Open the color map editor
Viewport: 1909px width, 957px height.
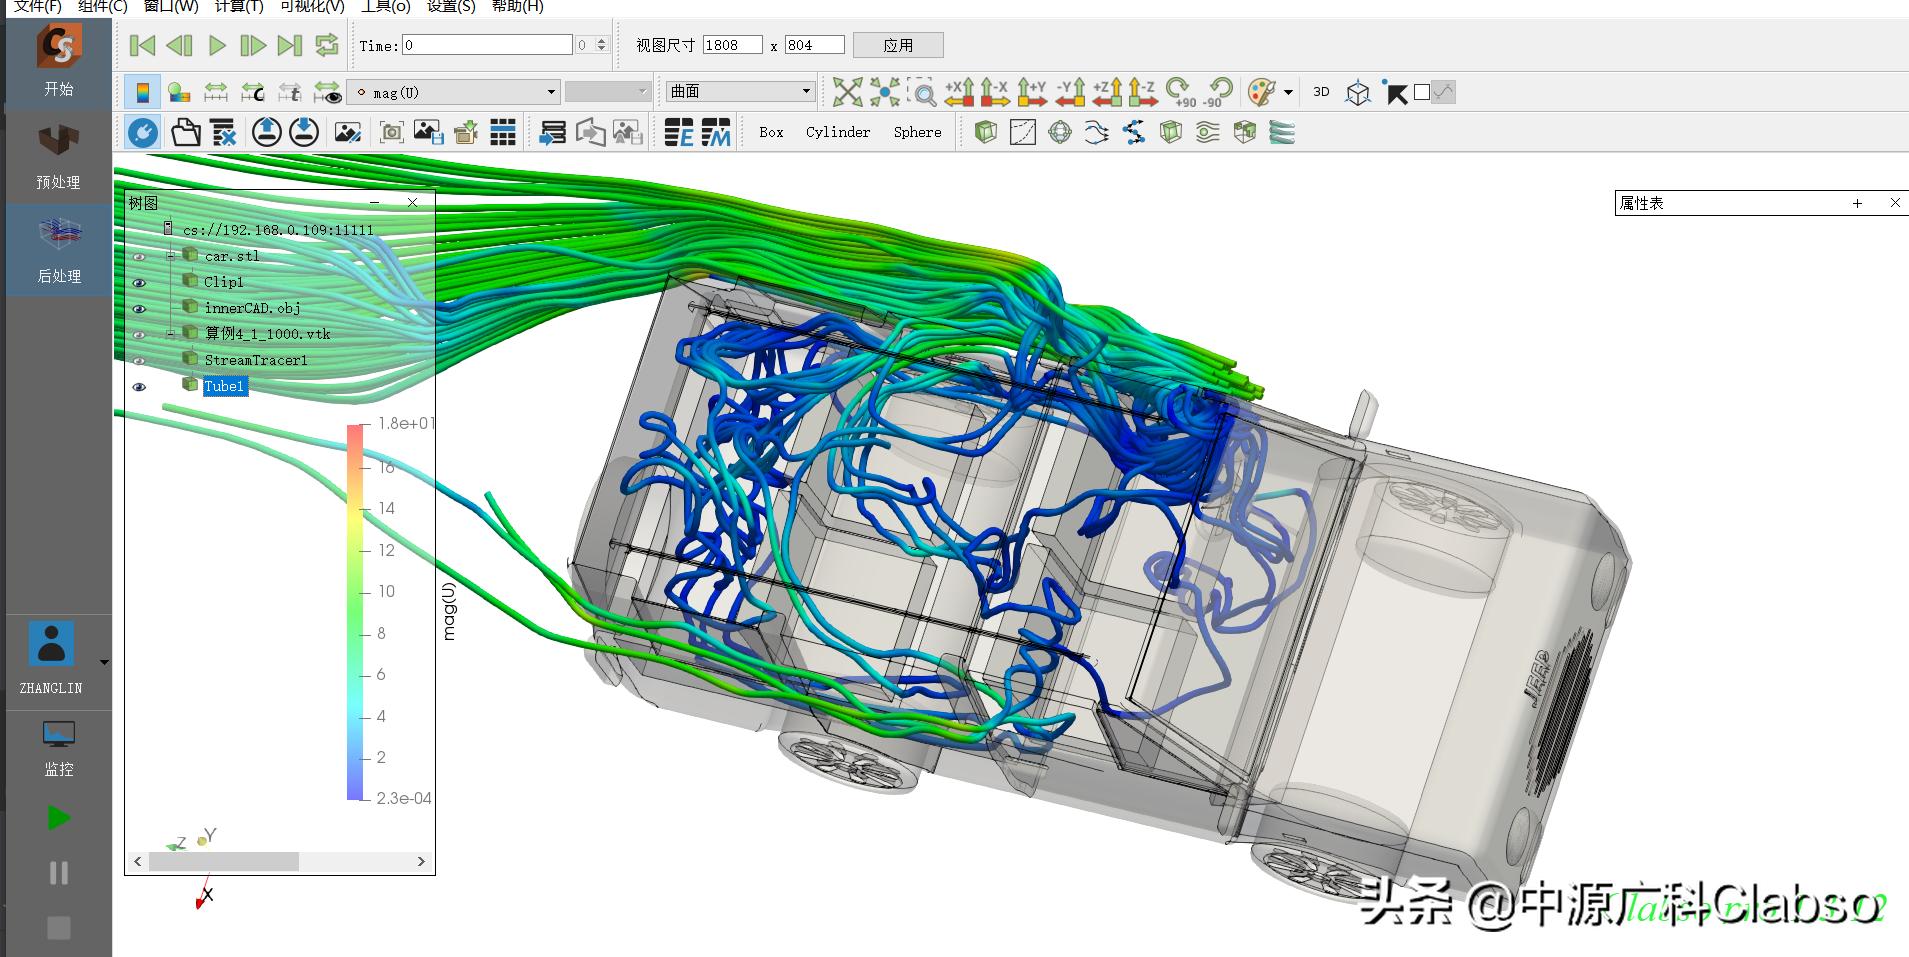click(x=180, y=92)
